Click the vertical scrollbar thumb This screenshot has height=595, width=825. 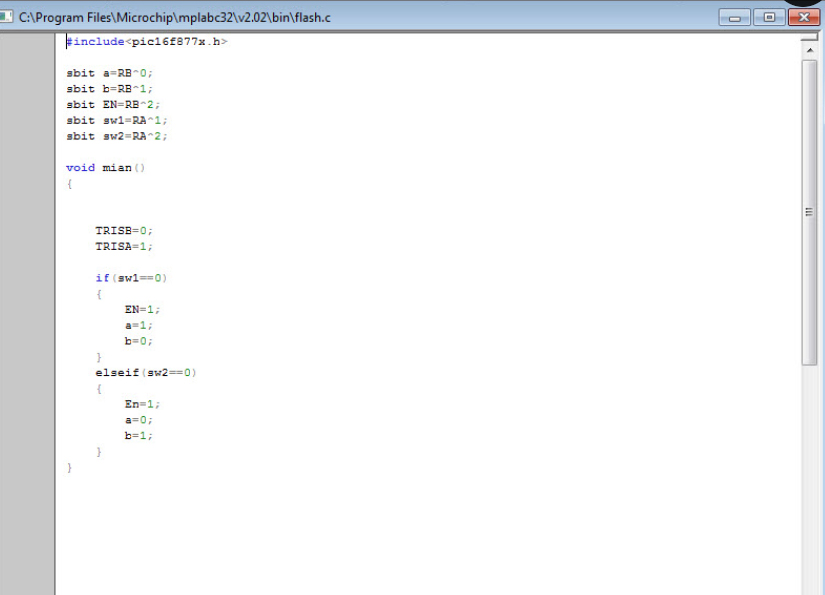point(810,210)
